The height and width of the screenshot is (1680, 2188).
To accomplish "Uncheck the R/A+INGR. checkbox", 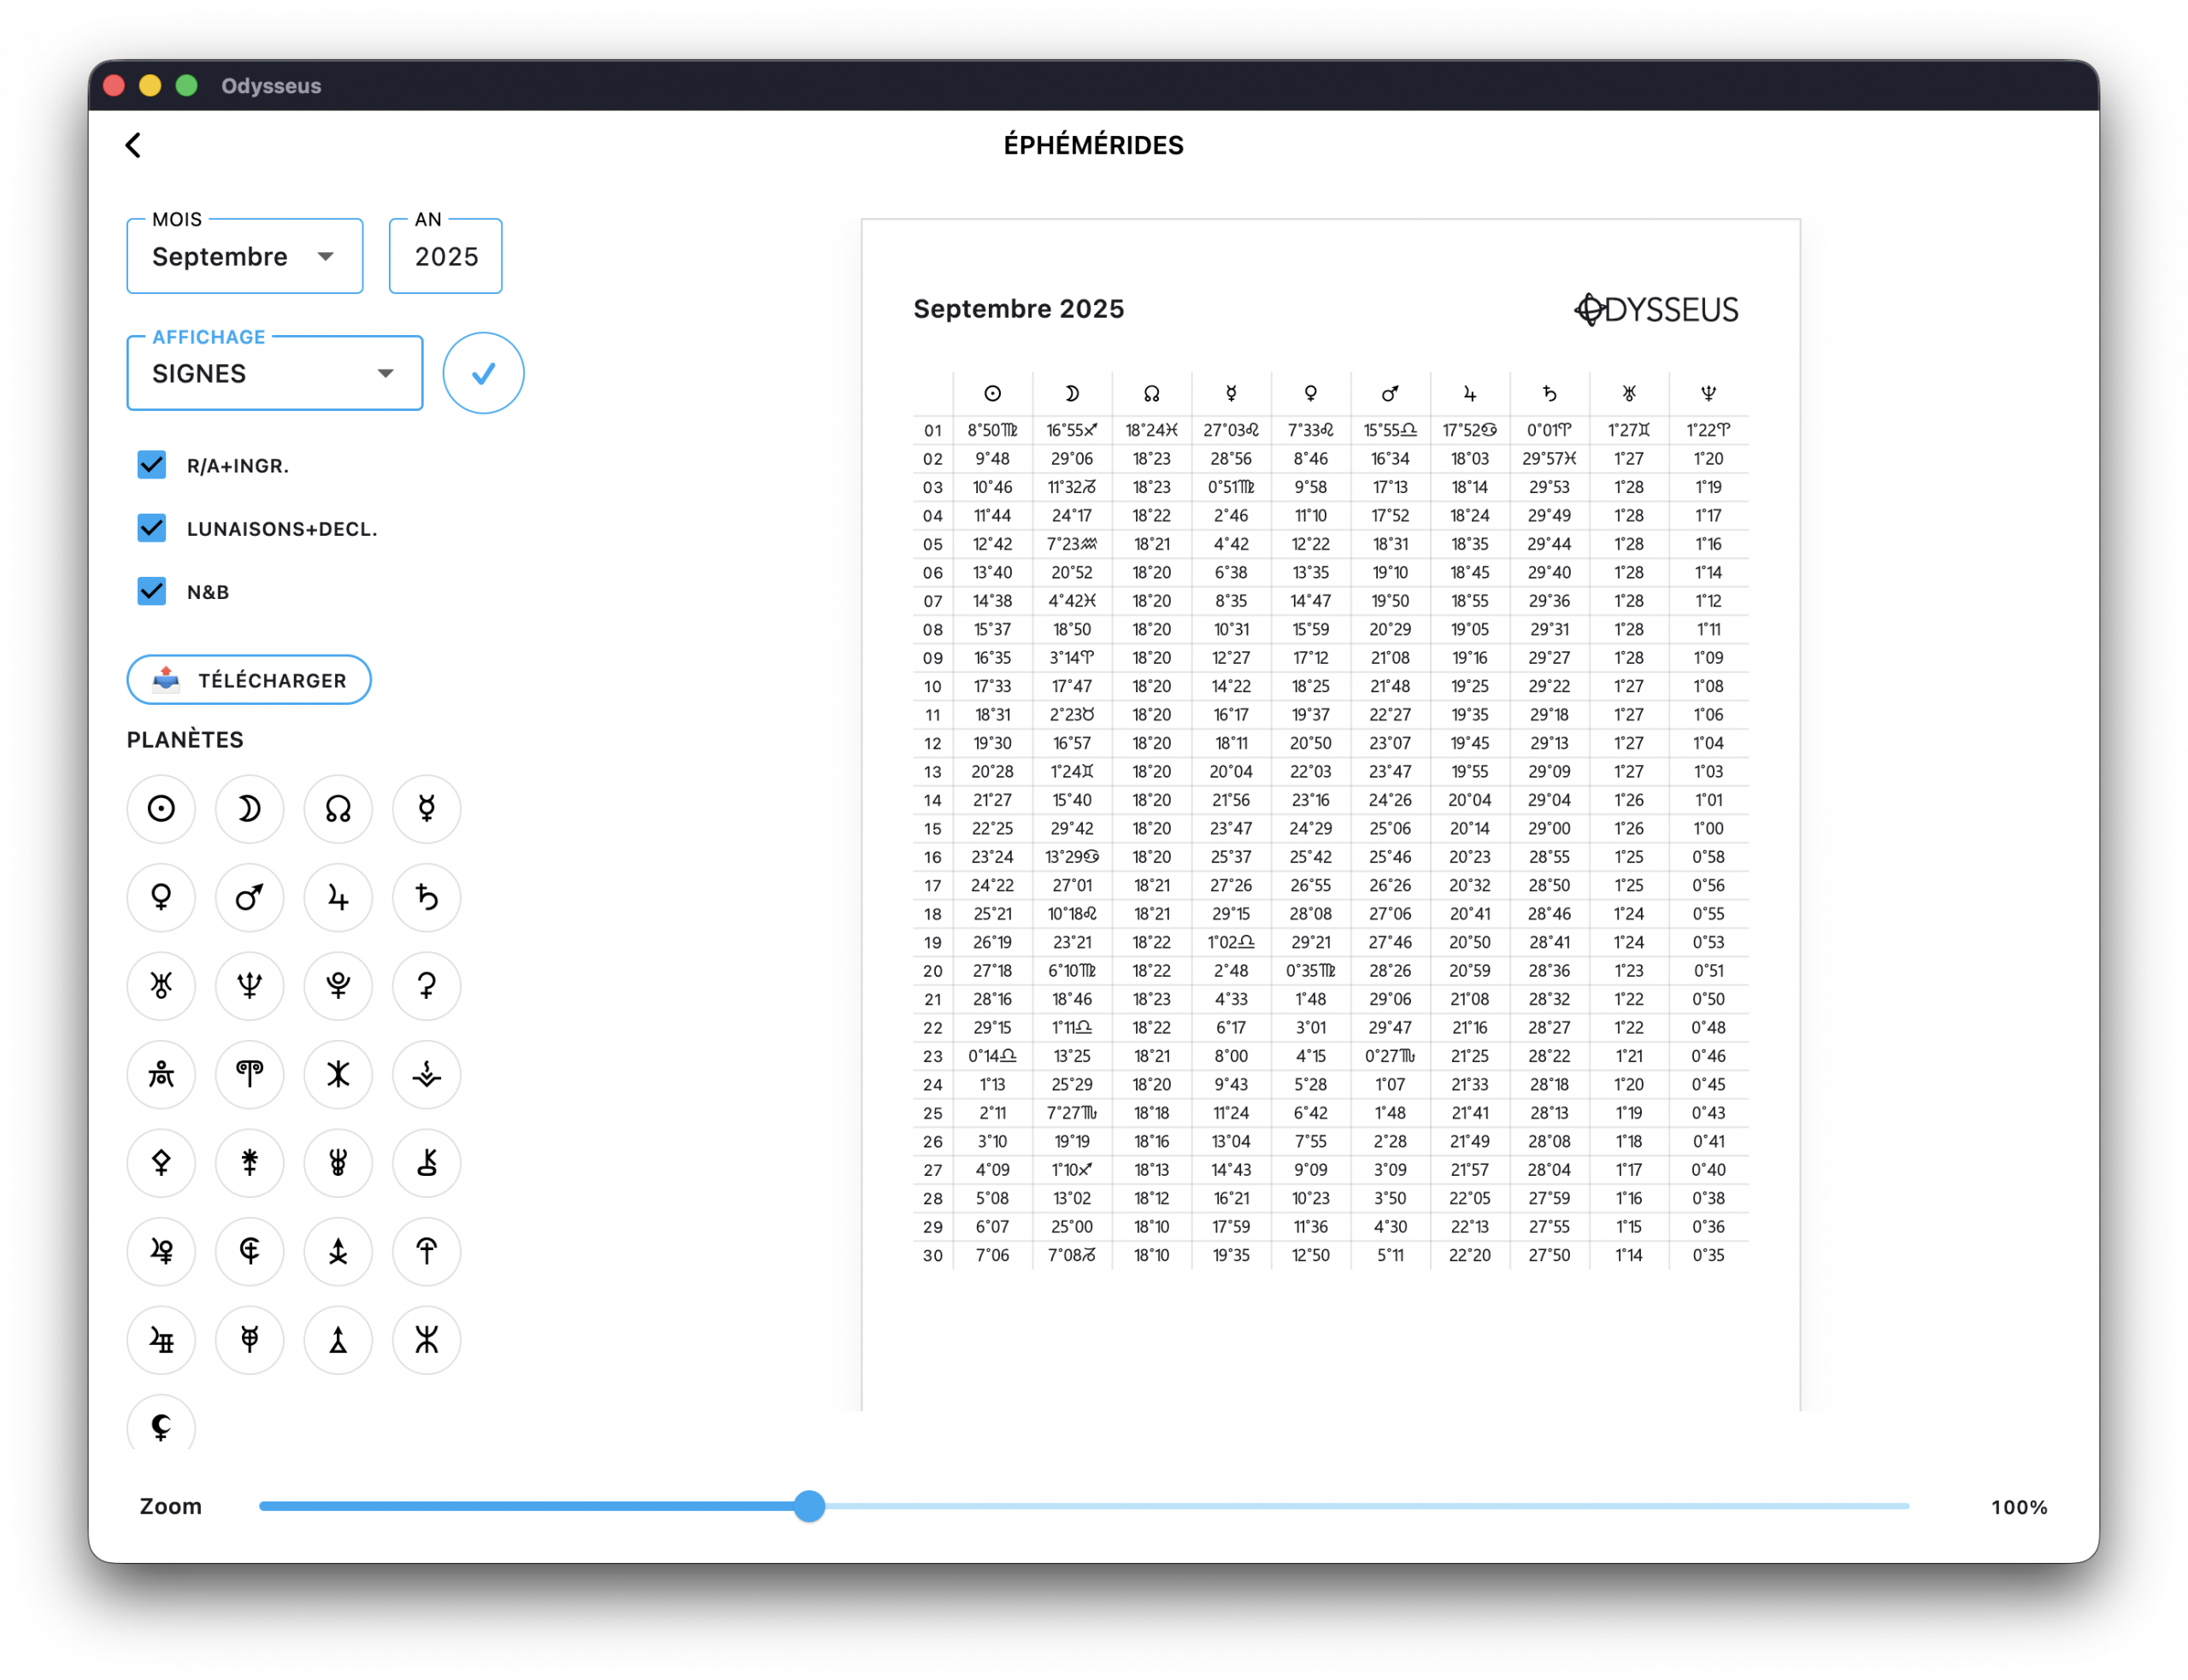I will [x=152, y=465].
